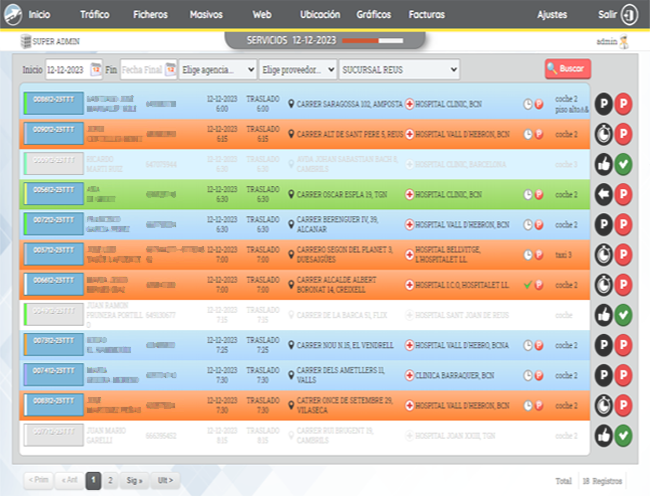Screen dimensions: 650x496
Task: Open the Inicio menu item
Action: [x=39, y=15]
